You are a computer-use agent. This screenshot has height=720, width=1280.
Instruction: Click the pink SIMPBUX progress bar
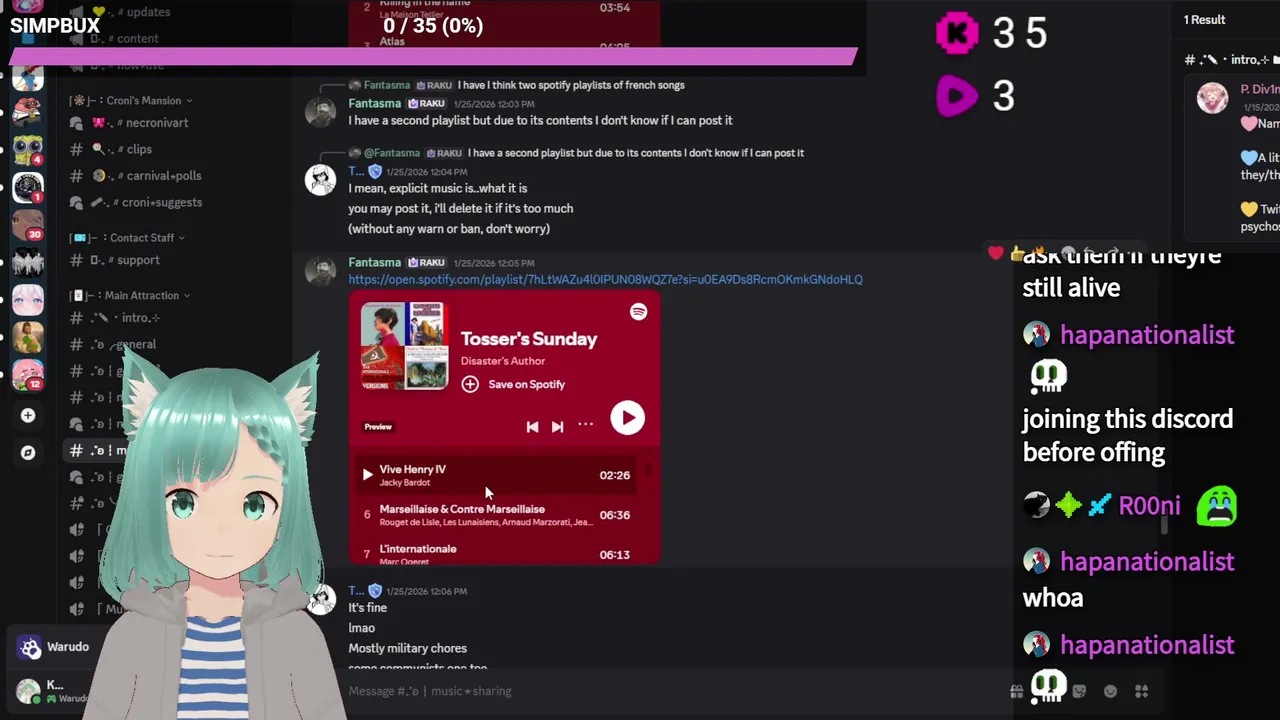(434, 57)
